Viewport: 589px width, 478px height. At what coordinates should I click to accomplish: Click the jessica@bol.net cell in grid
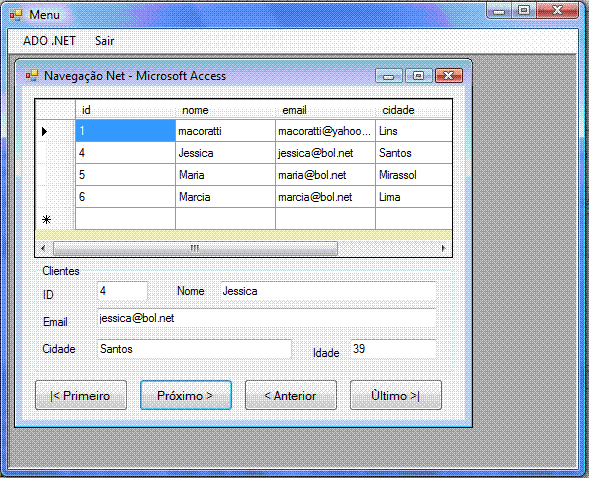point(325,153)
